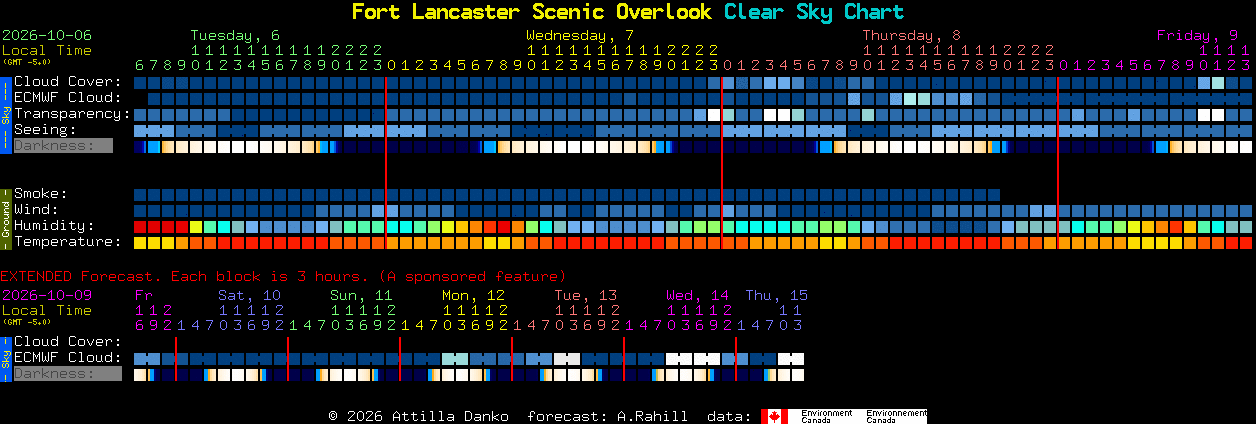This screenshot has width=1256, height=424.
Task: Click the top yellow Local Time label
Action: pos(46,50)
